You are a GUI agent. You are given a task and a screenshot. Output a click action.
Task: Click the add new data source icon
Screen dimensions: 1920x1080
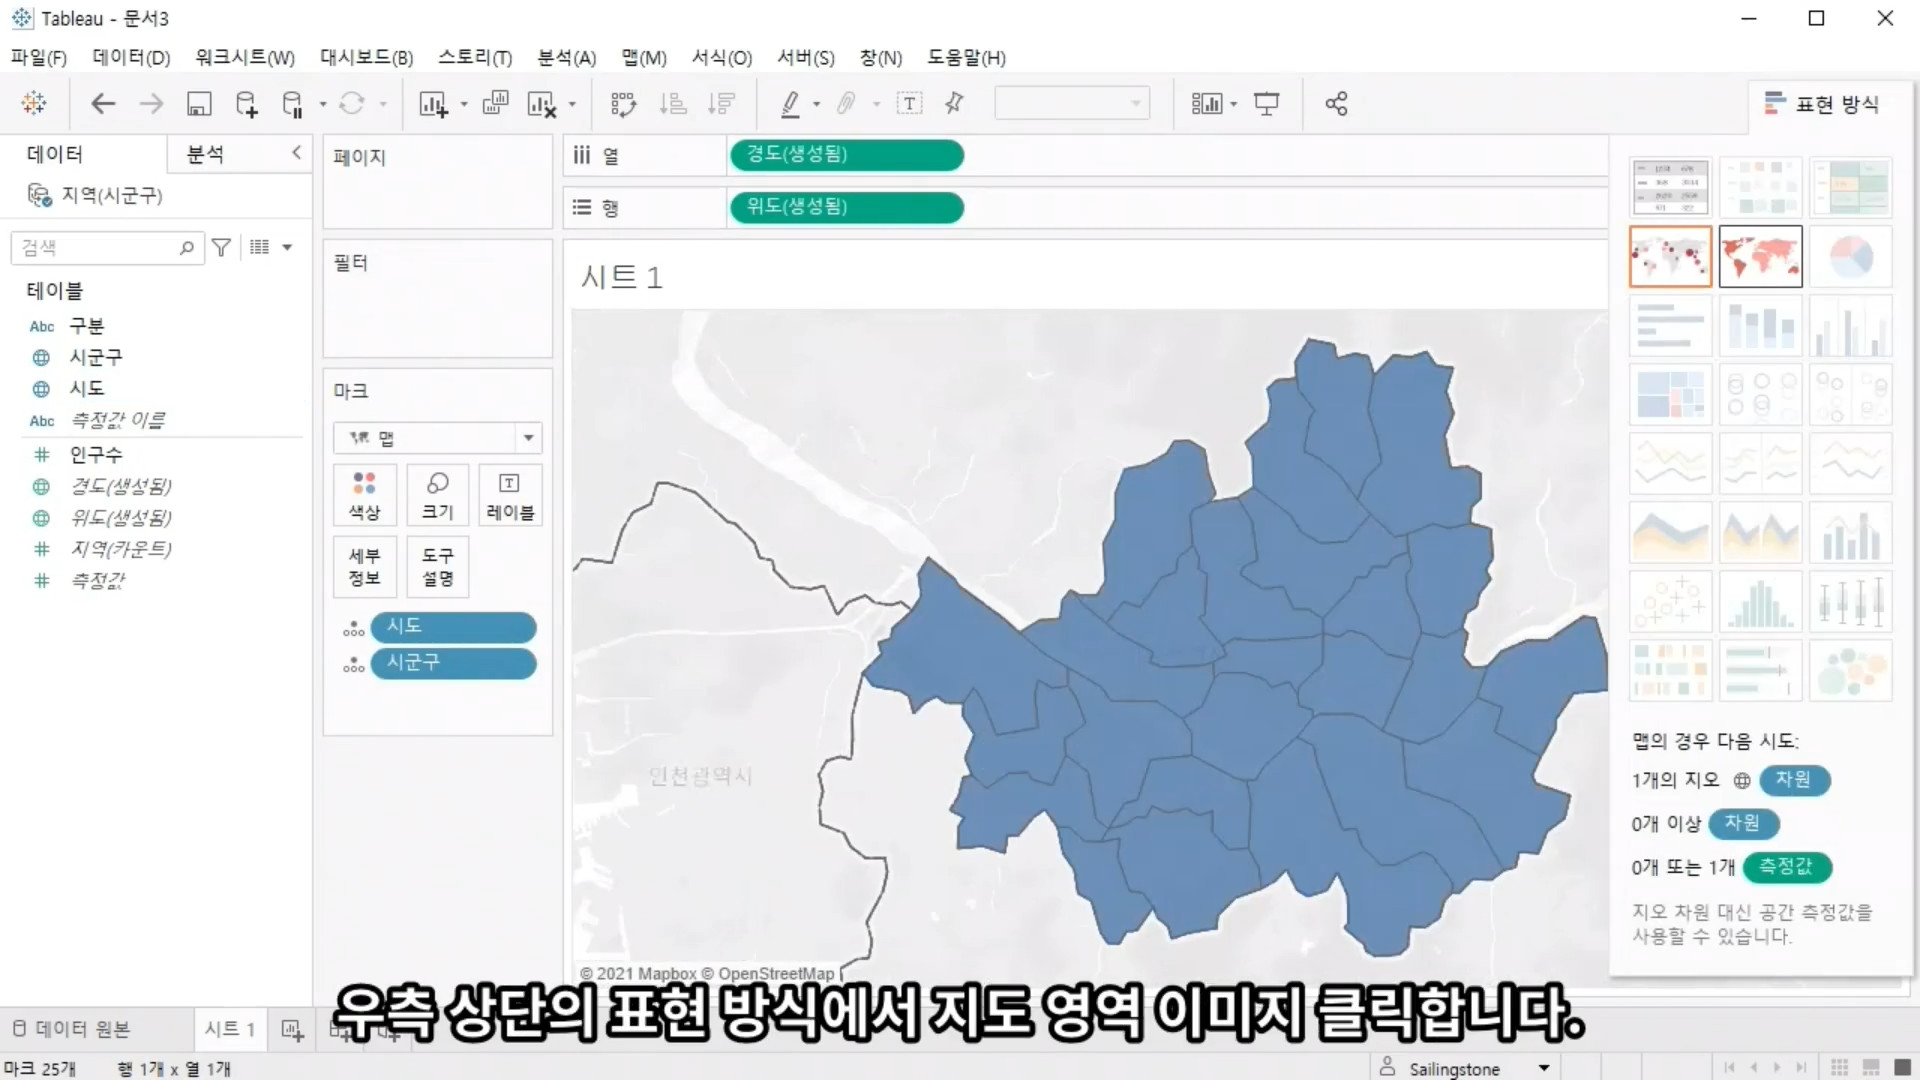point(246,104)
